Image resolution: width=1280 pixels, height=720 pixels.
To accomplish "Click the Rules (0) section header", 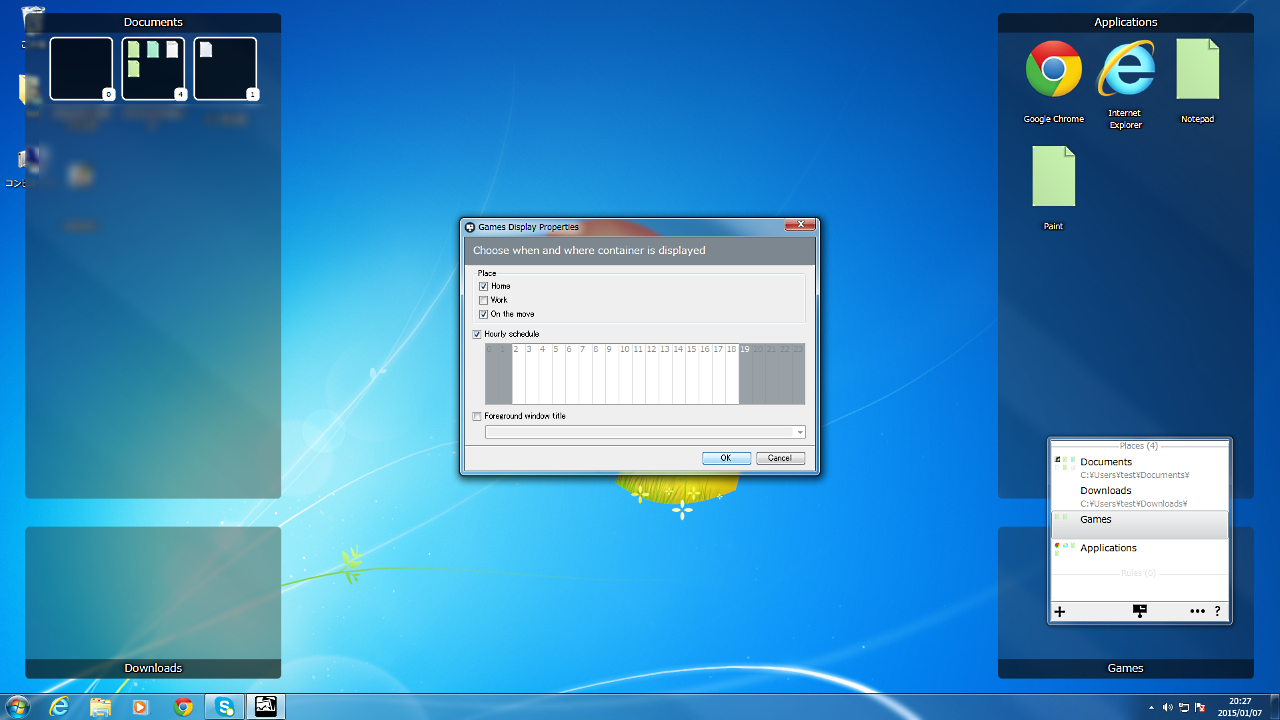I will 1139,573.
